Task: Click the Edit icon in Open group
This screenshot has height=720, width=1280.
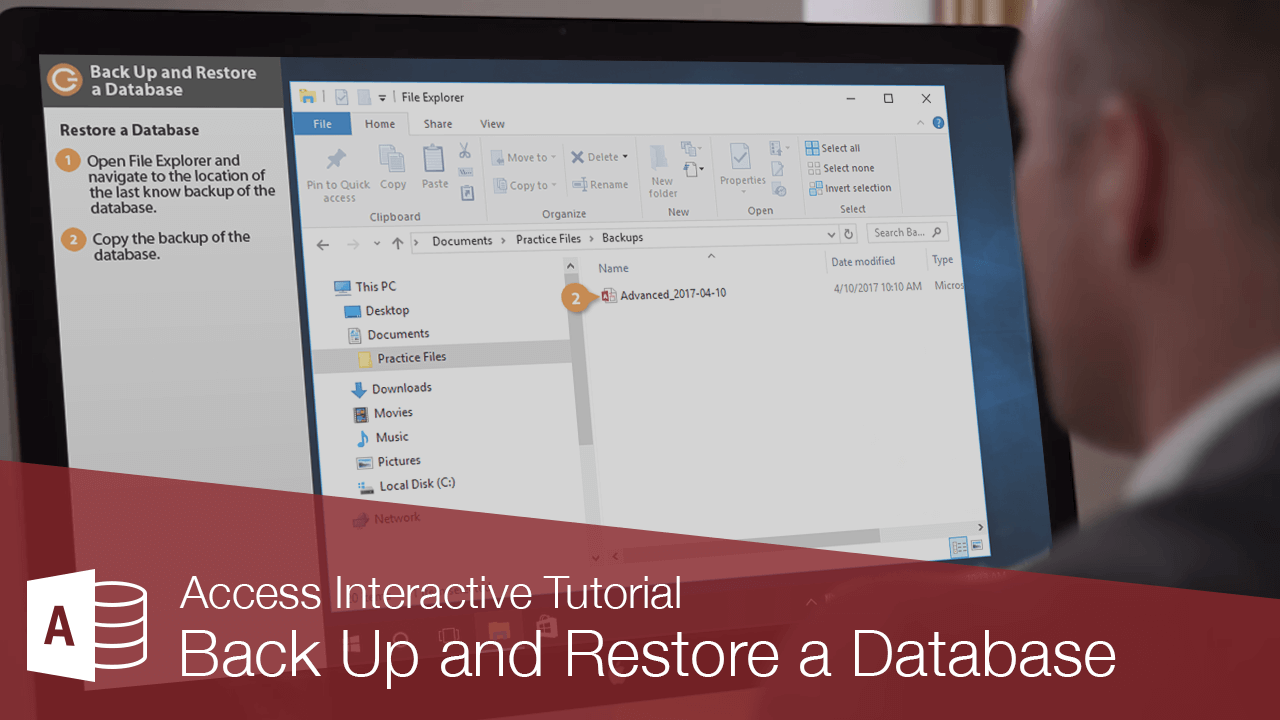Action: click(777, 169)
